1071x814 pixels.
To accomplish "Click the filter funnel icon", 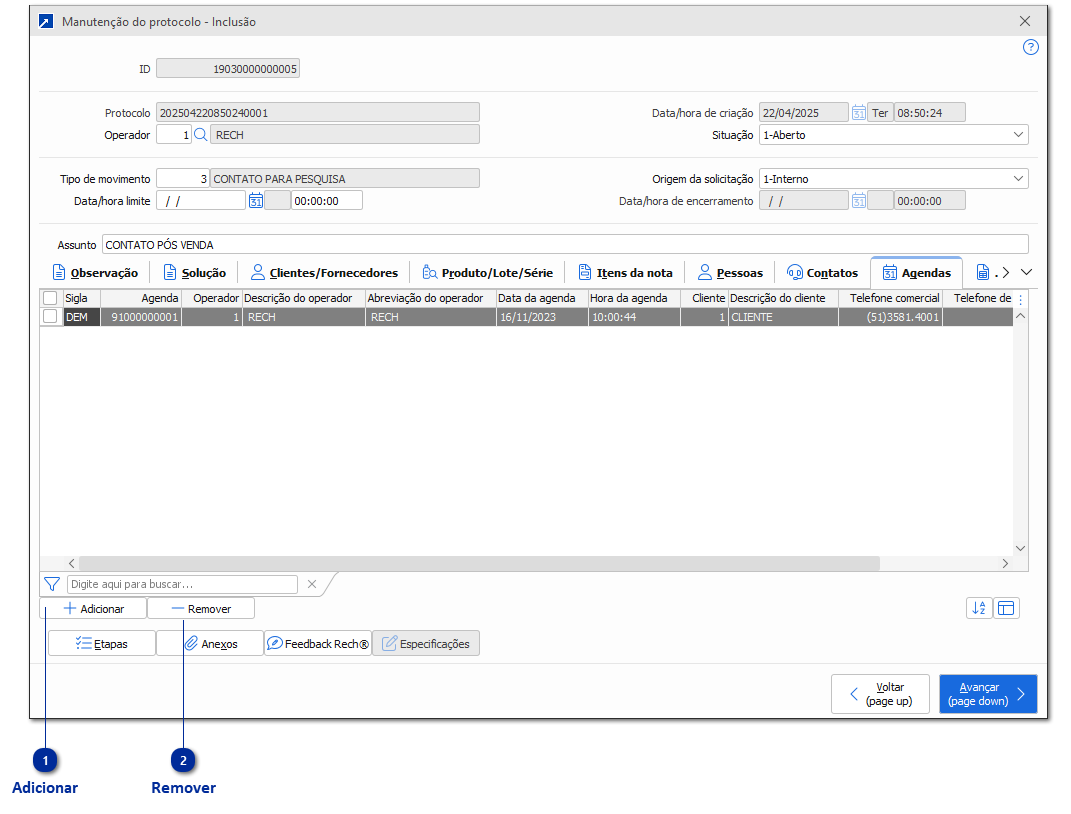I will pyautogui.click(x=52, y=584).
